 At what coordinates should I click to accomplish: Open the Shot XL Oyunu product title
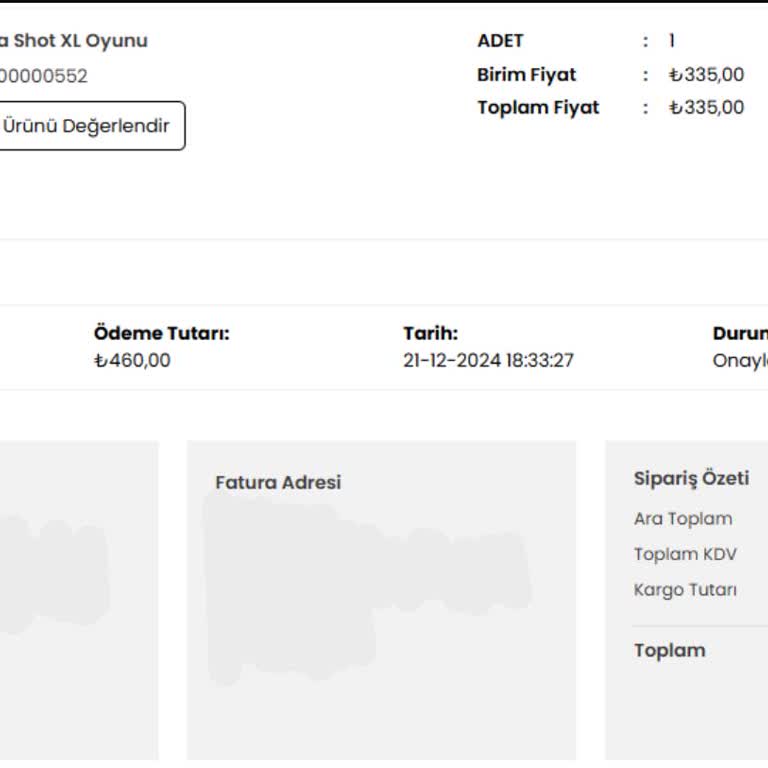[74, 41]
